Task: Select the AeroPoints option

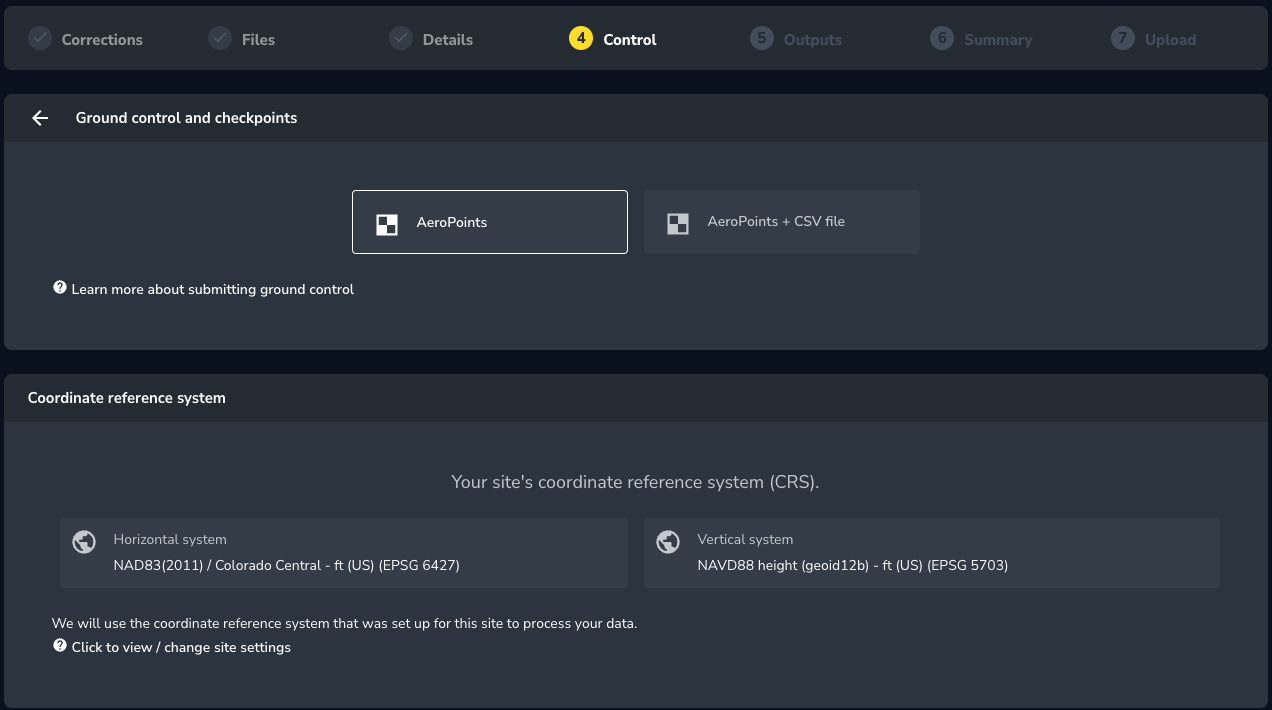Action: 490,222
